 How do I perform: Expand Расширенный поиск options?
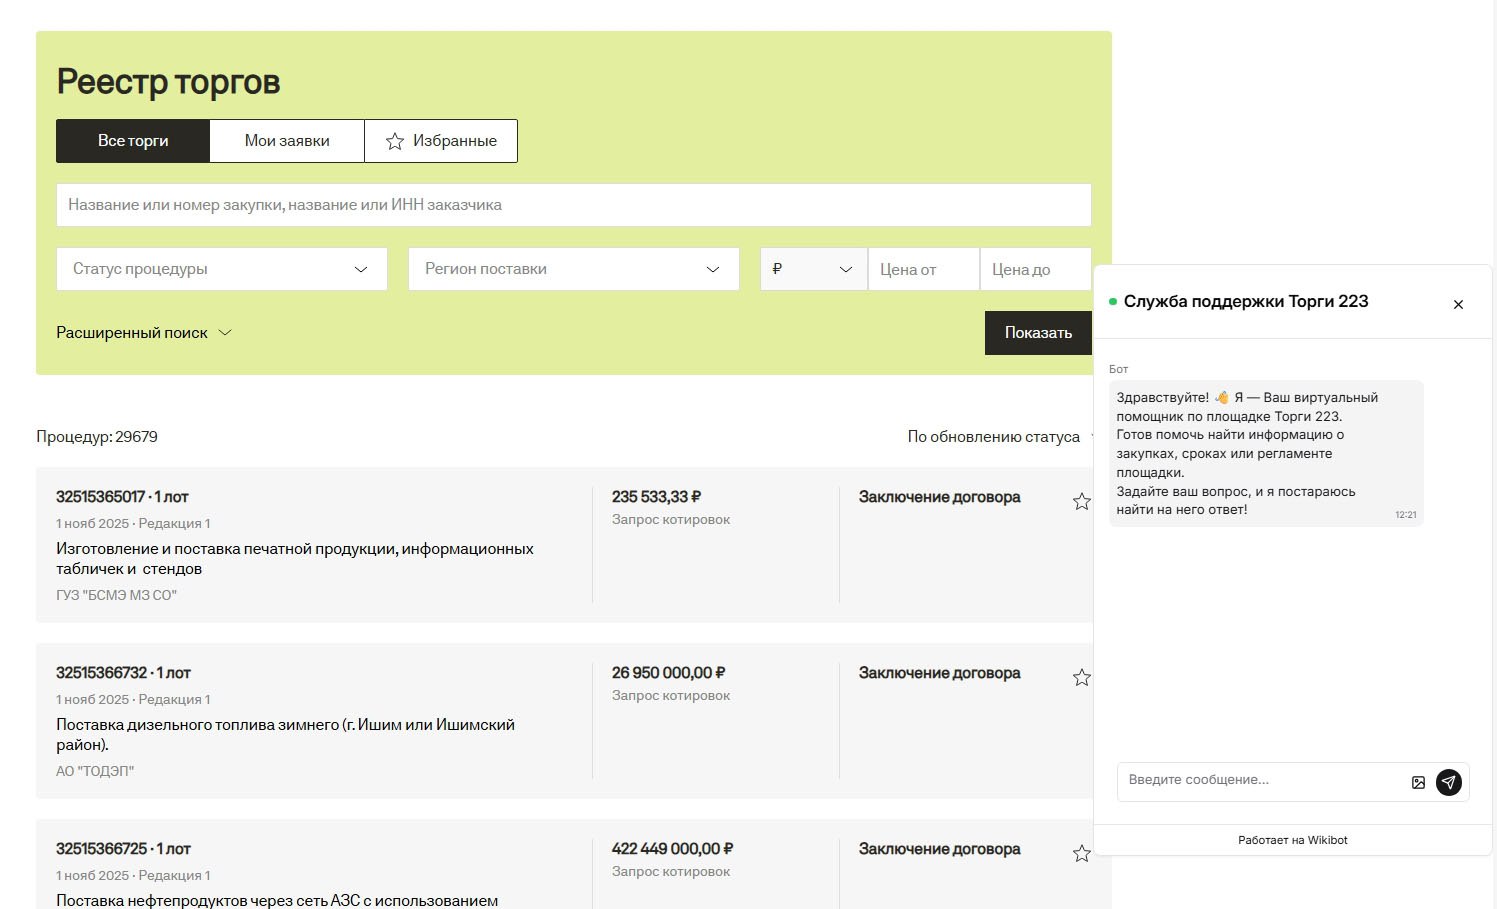(x=144, y=333)
